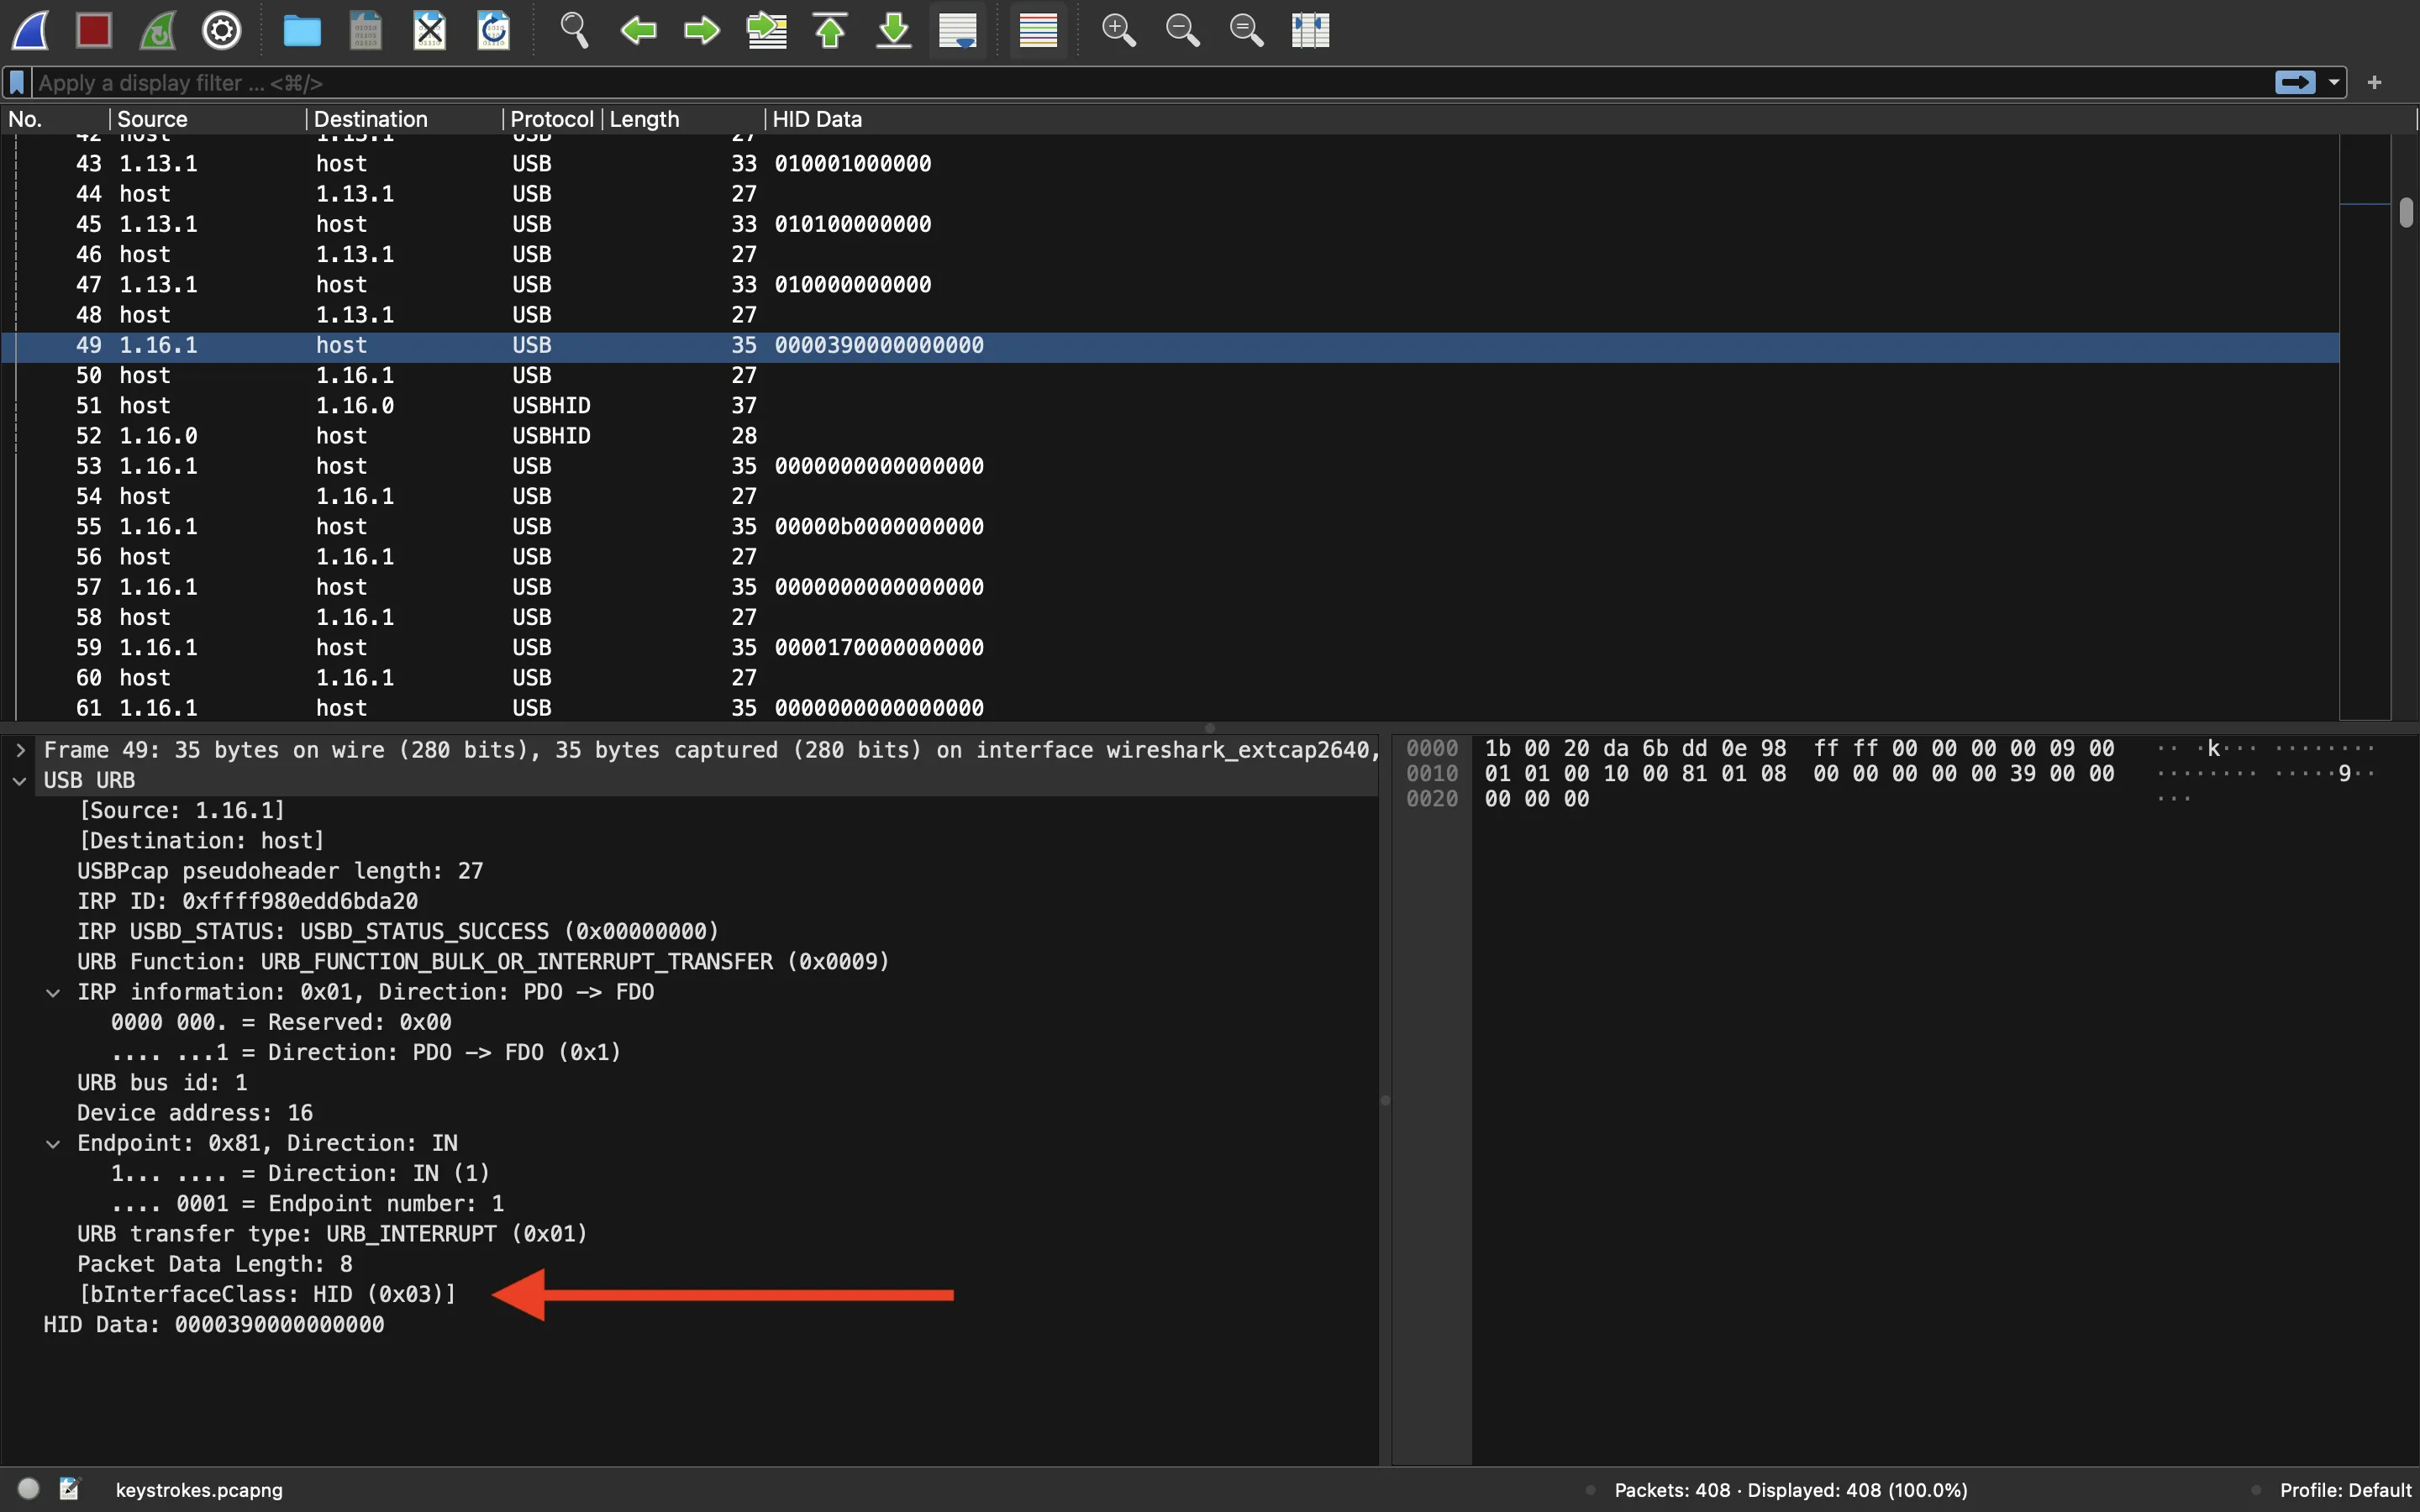Close this capture file with the X document icon
The image size is (2420, 1512).
430,30
